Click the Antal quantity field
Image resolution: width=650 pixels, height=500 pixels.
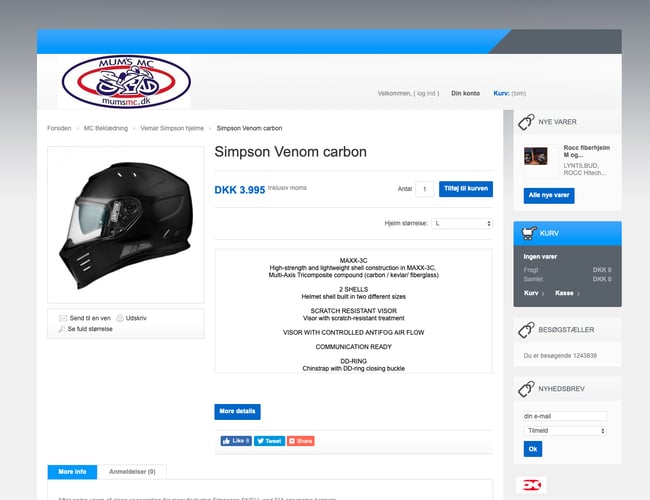point(424,189)
